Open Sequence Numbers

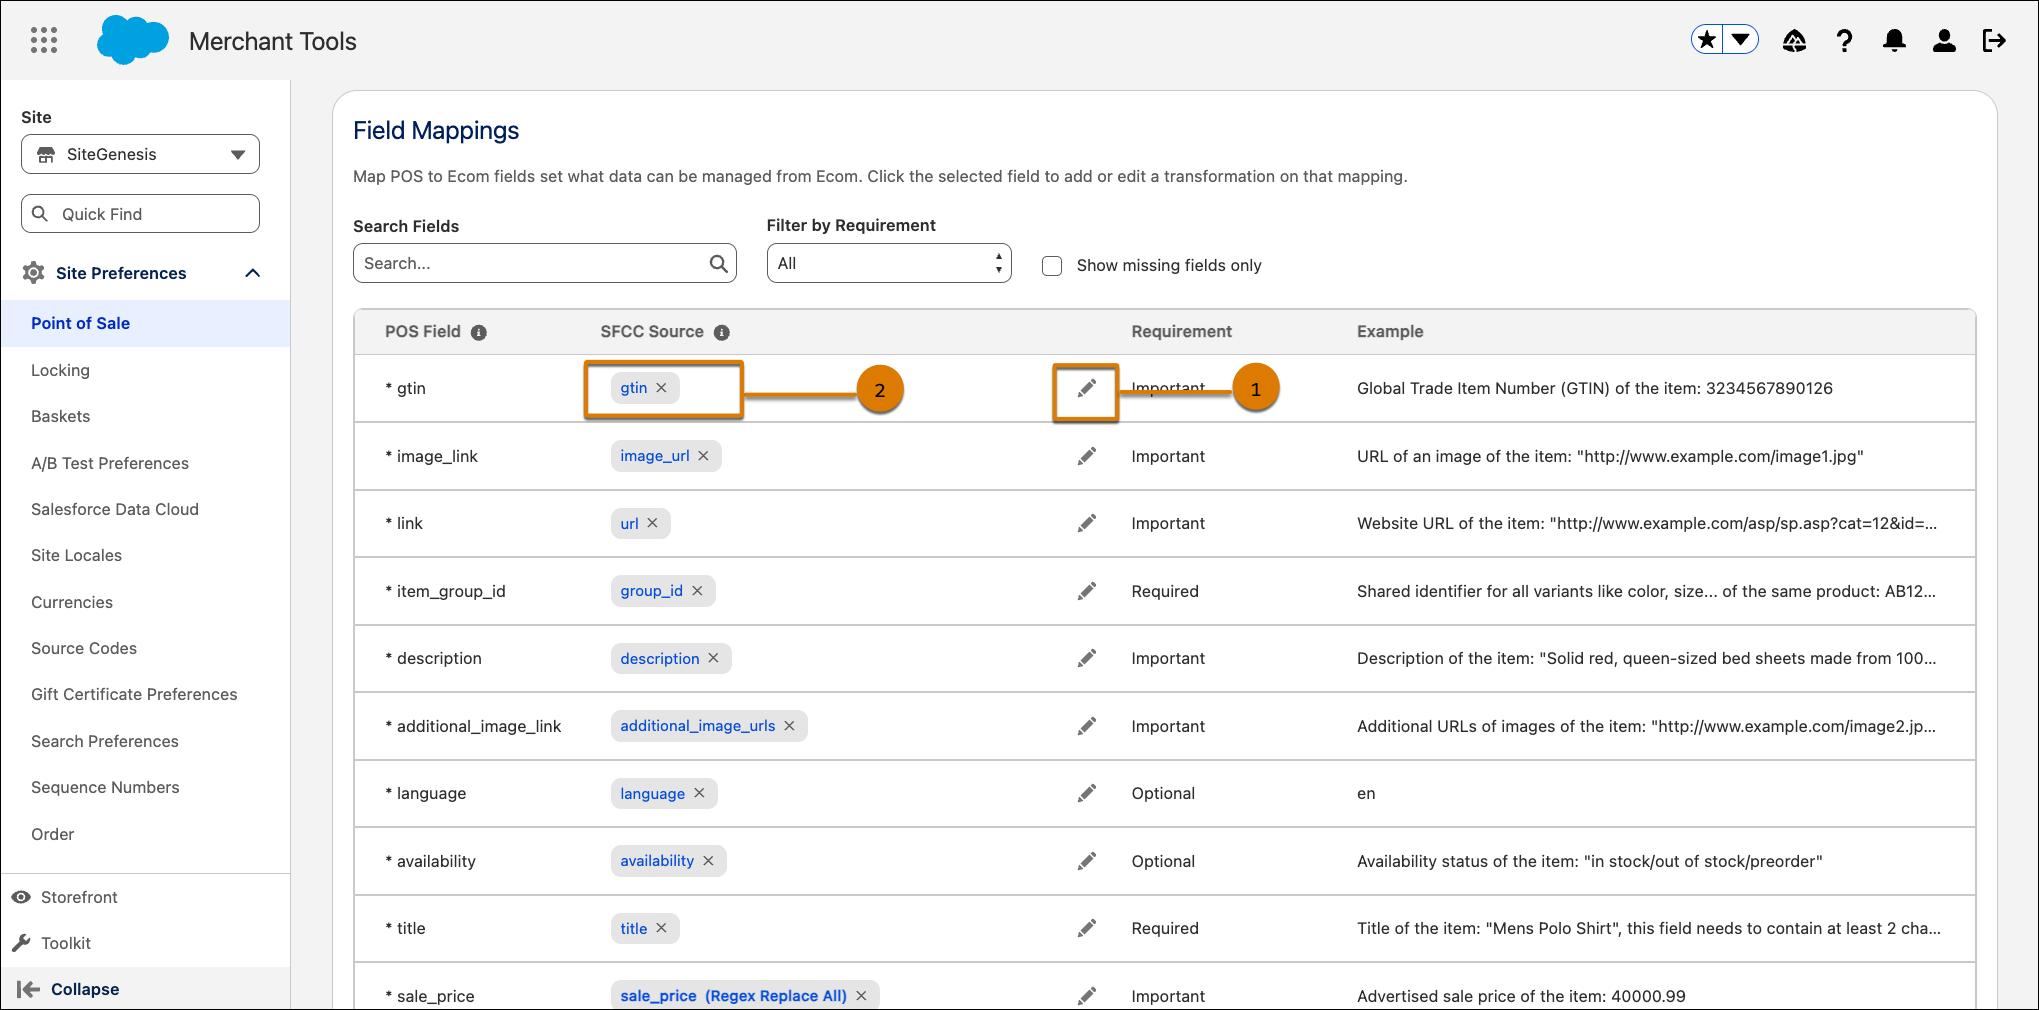(105, 787)
